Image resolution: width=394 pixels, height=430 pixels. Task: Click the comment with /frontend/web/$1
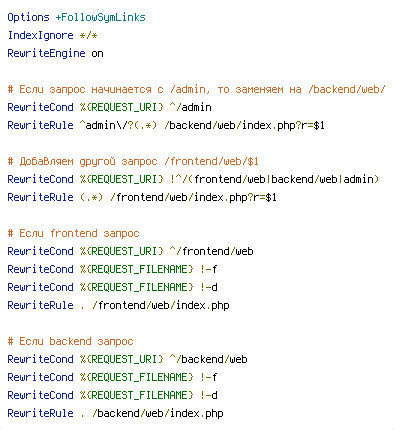[x=133, y=161]
